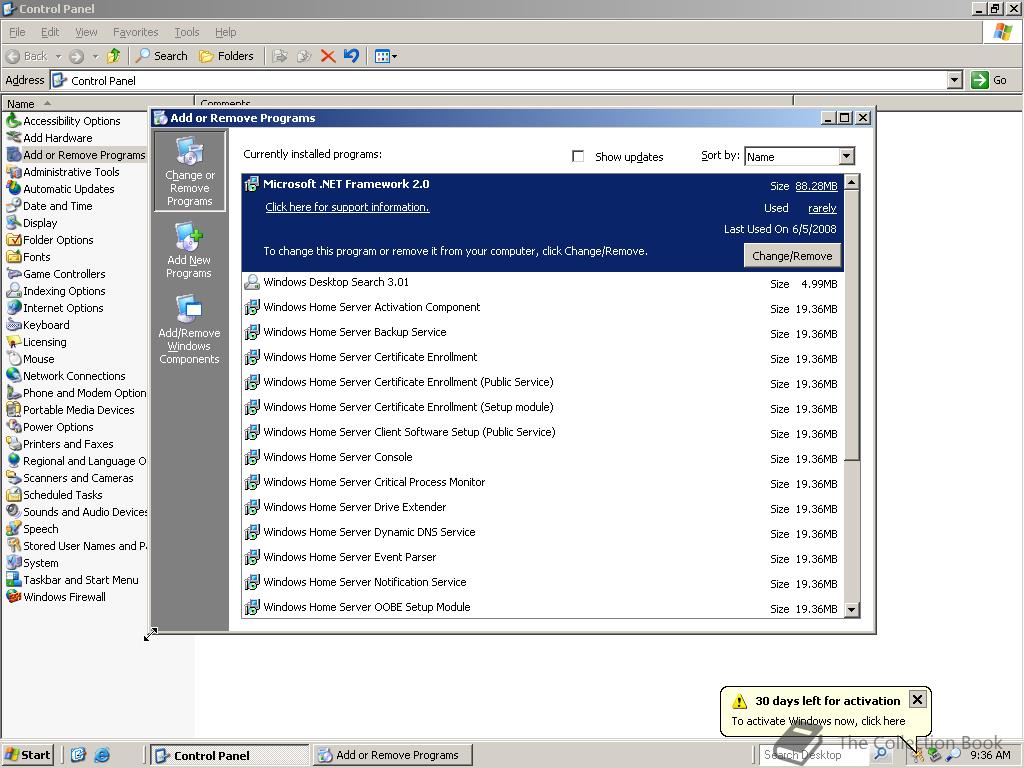
Task: Open the Back button history dropdown arrow
Action: pyautogui.click(x=58, y=56)
